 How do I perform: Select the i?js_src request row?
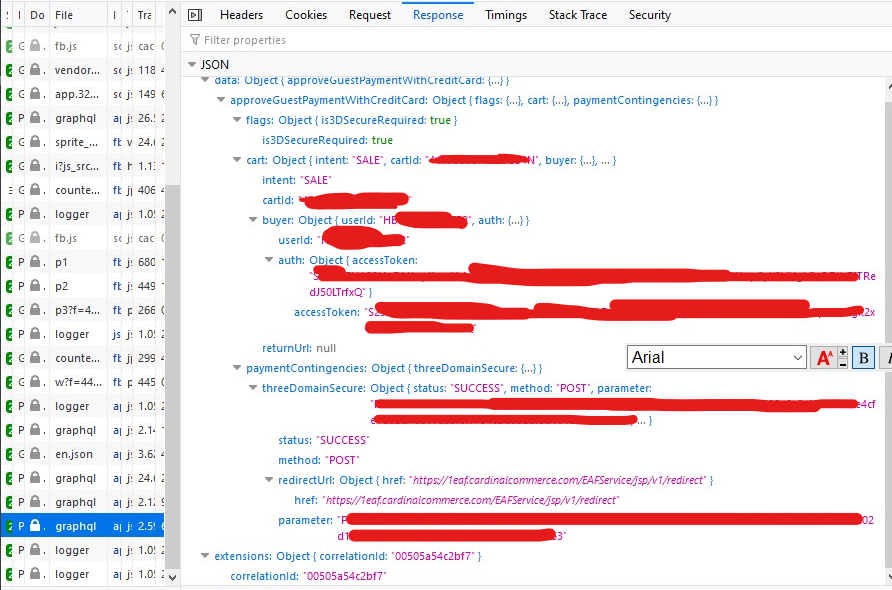coord(83,166)
